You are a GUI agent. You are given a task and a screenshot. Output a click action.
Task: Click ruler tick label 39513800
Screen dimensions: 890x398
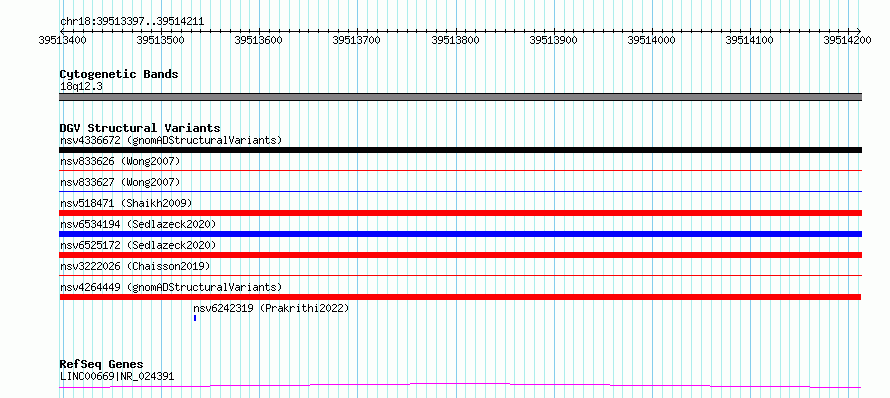455,40
